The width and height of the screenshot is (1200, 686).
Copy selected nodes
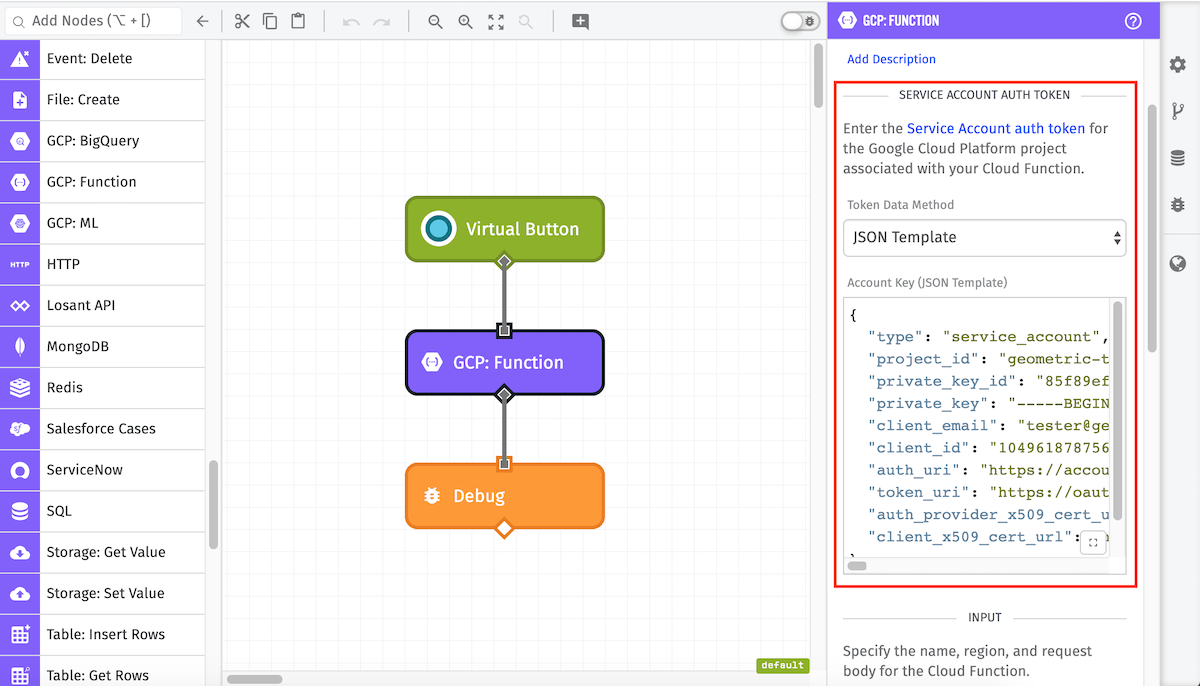pos(270,21)
